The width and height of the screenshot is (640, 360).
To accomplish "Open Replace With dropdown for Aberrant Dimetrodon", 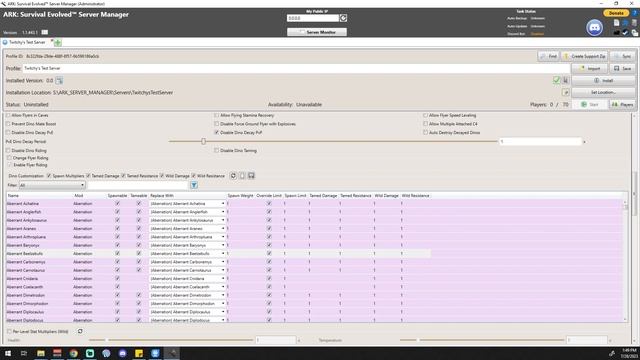I will (x=223, y=295).
